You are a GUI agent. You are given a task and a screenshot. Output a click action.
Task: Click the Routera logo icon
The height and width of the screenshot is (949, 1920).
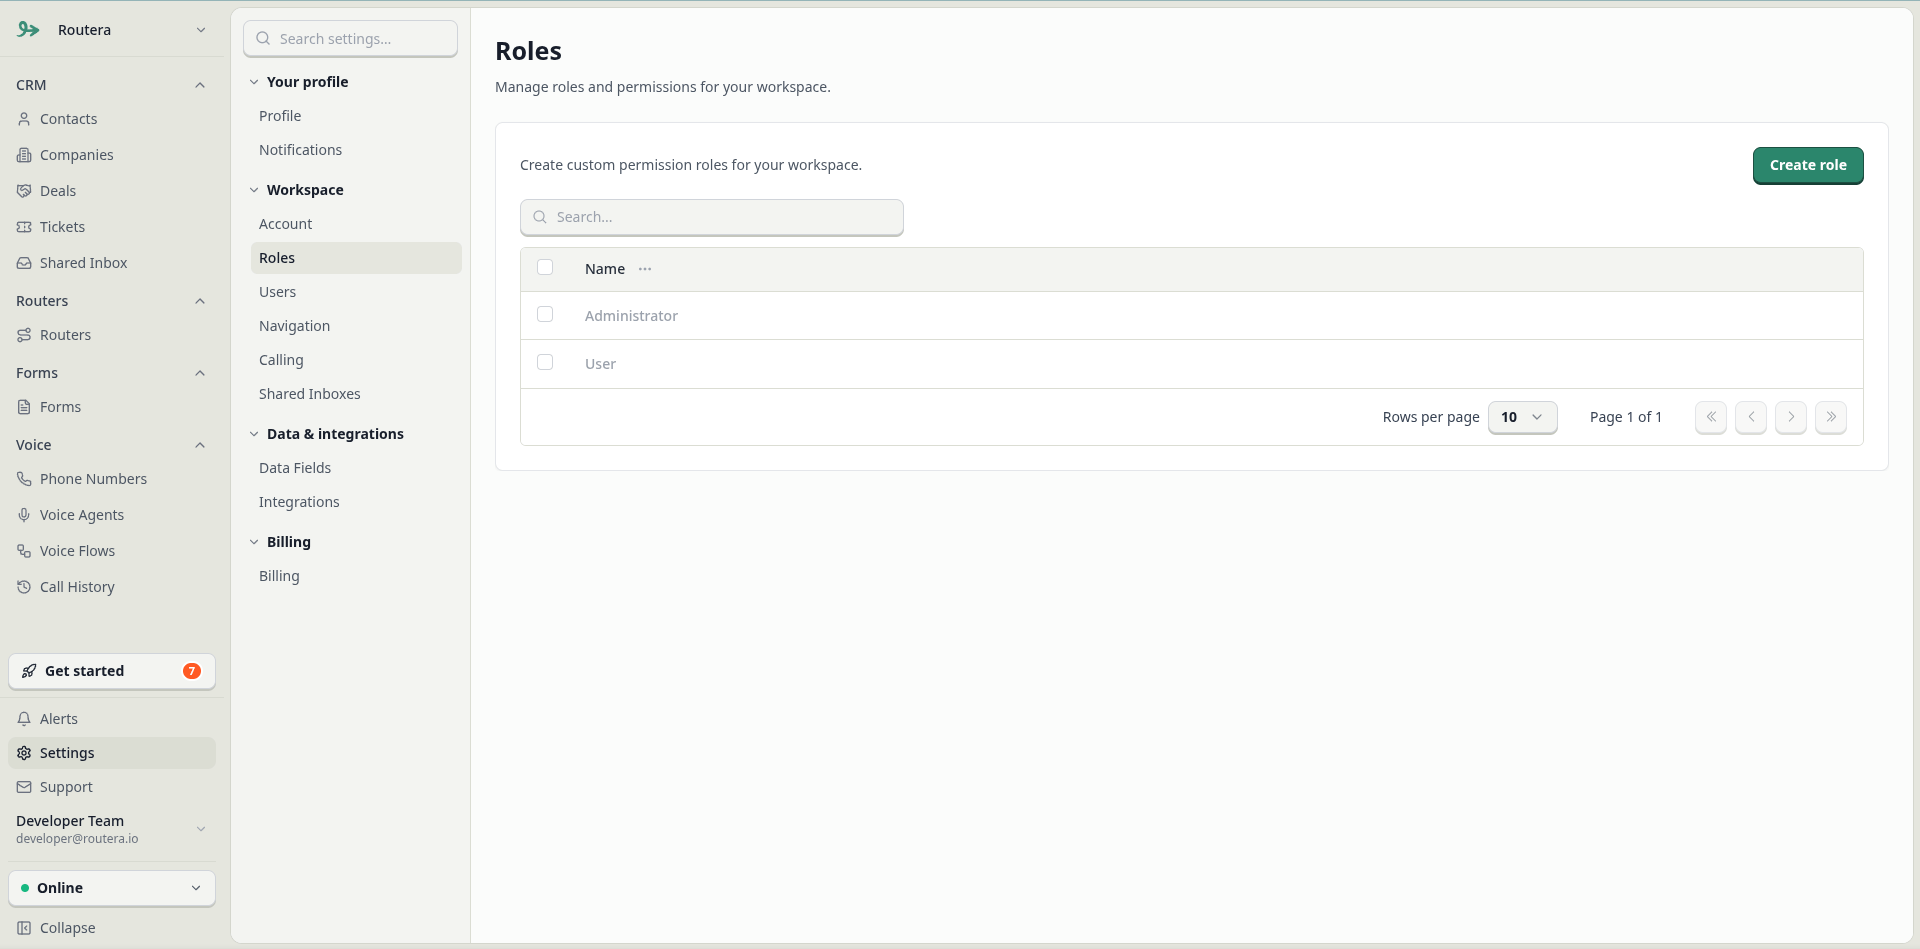(x=28, y=30)
